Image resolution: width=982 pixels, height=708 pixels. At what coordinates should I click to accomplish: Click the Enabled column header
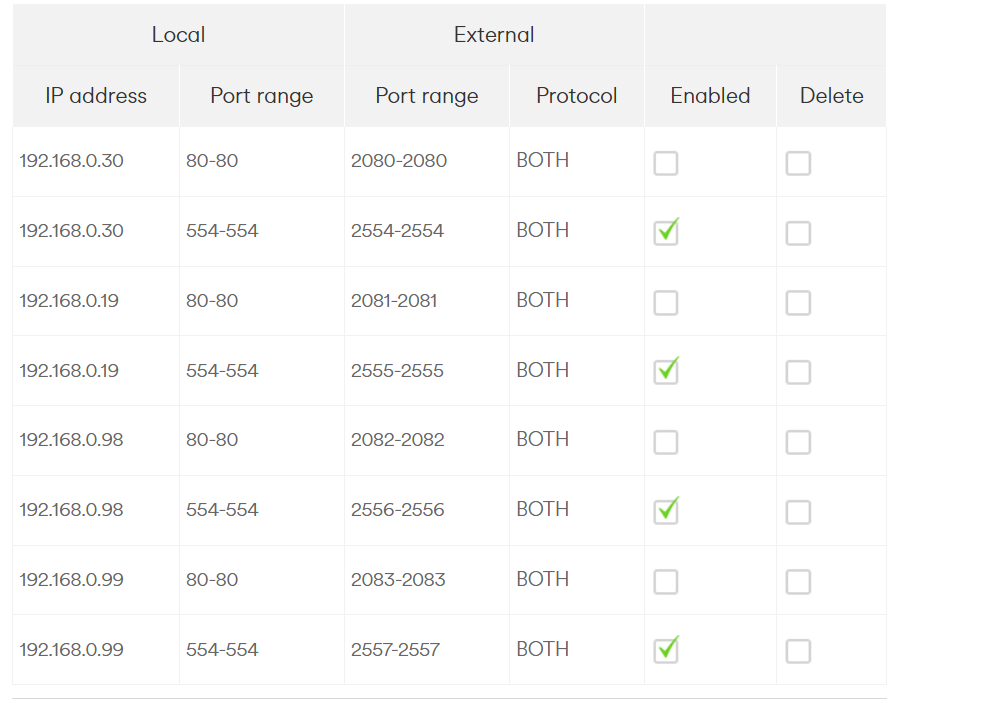click(710, 96)
